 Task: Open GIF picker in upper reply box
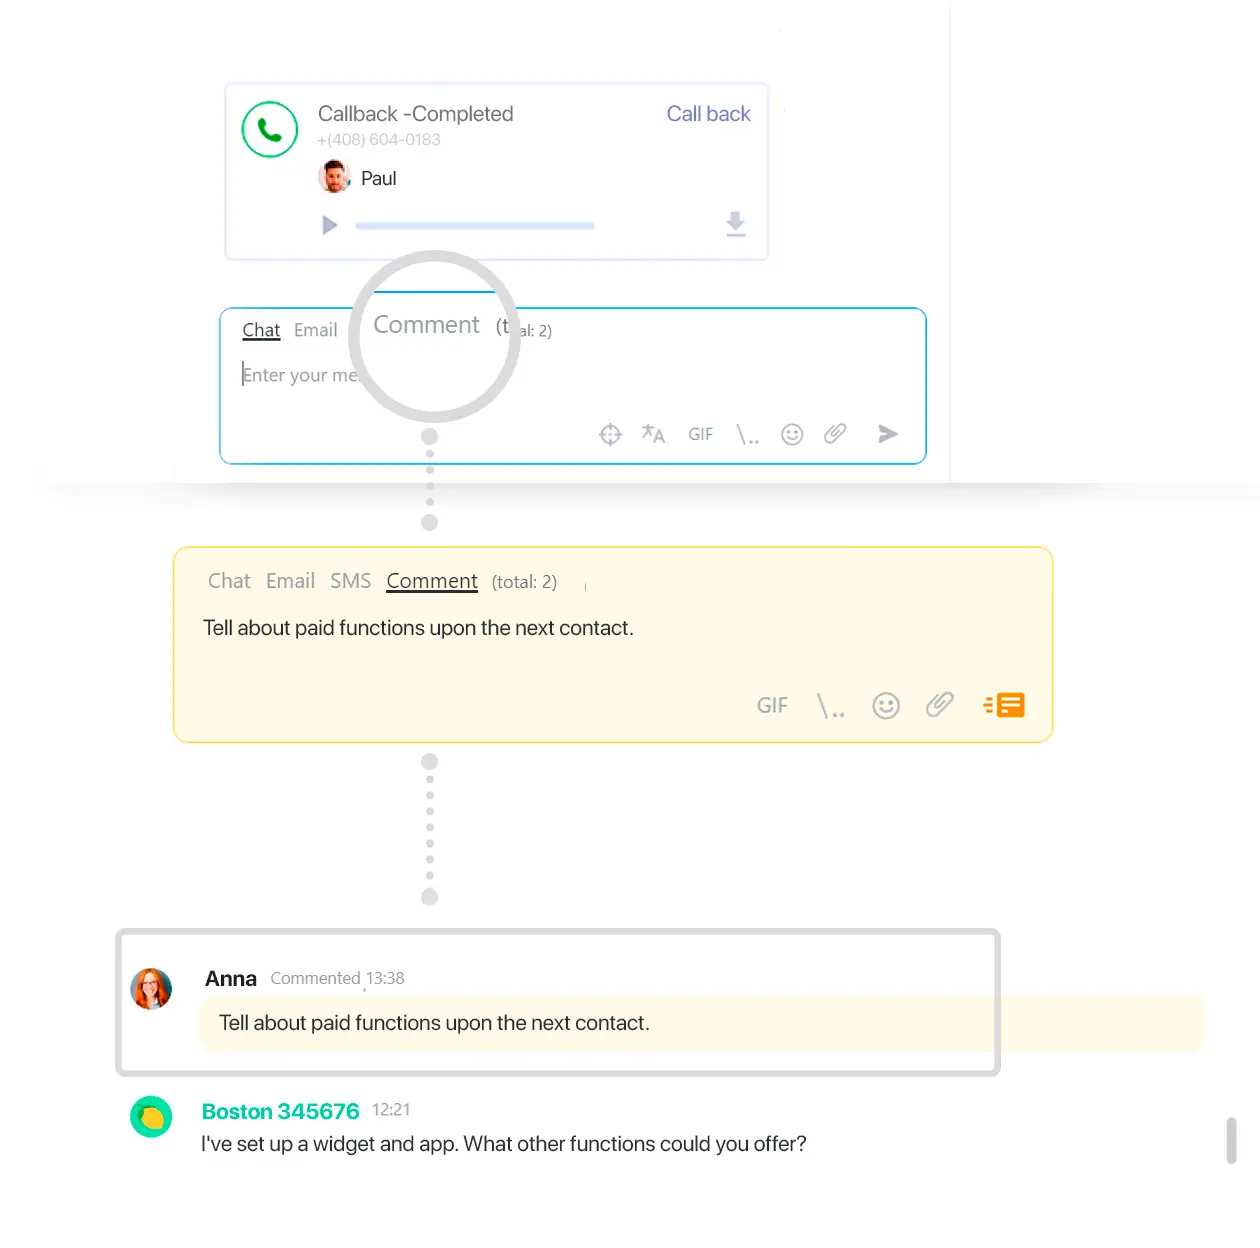click(x=700, y=434)
